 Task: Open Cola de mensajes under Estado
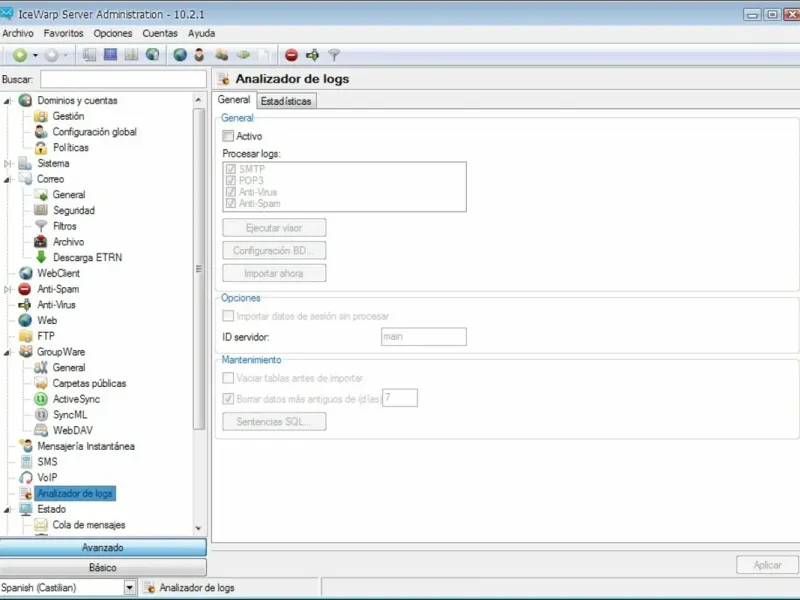coord(89,525)
